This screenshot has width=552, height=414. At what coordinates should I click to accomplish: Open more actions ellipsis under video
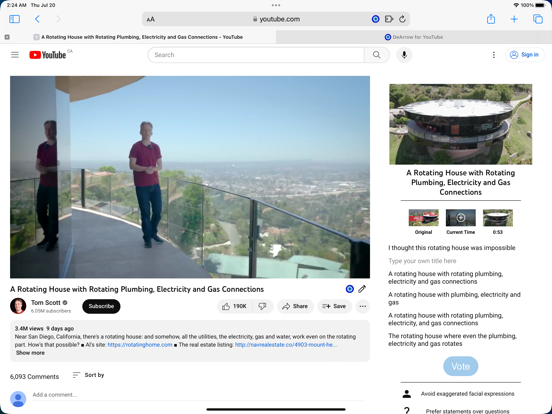(x=363, y=306)
